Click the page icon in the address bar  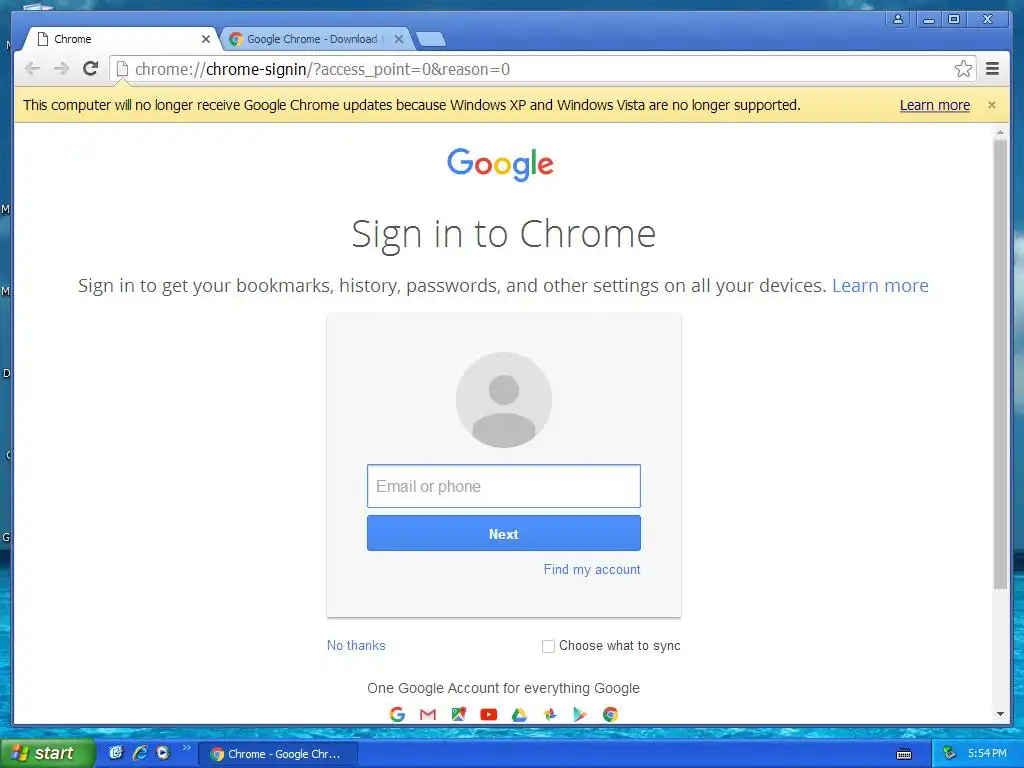[122, 69]
